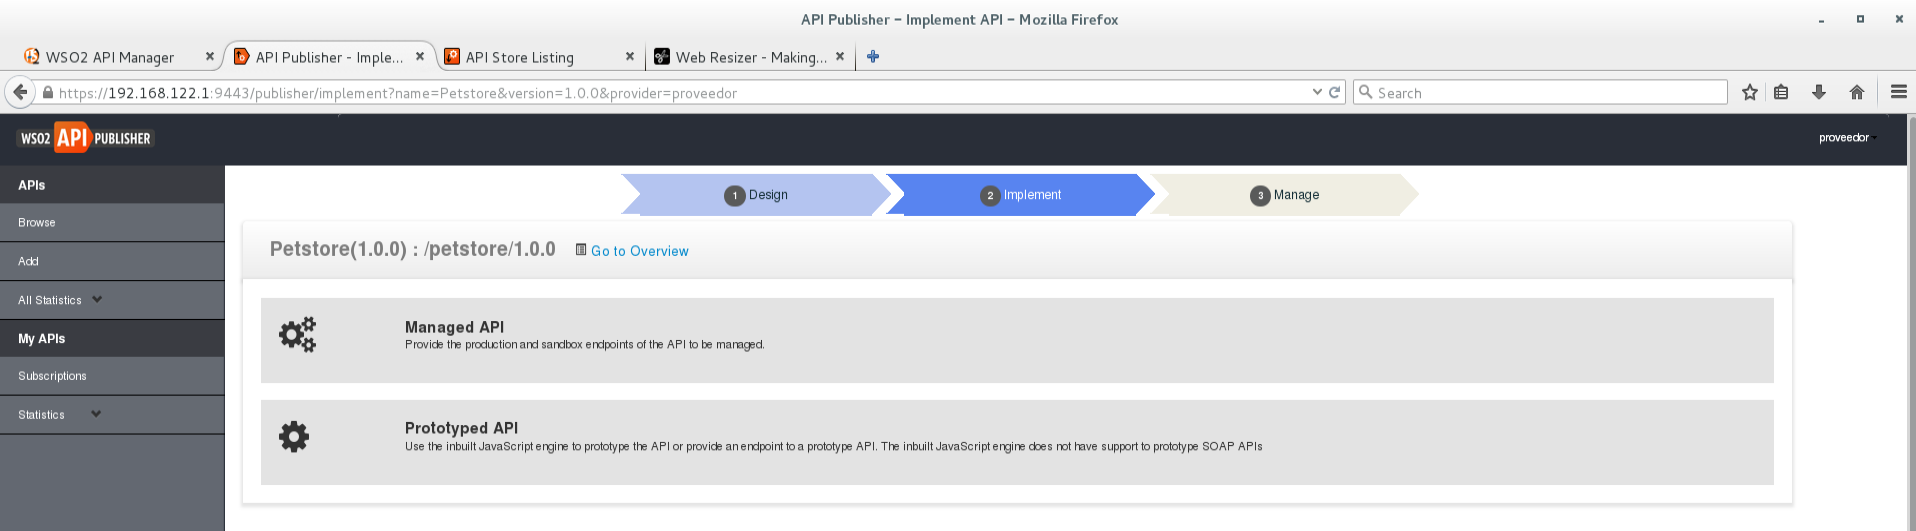Switch to the Web Resizer tab
The width and height of the screenshot is (1916, 531).
coord(748,57)
